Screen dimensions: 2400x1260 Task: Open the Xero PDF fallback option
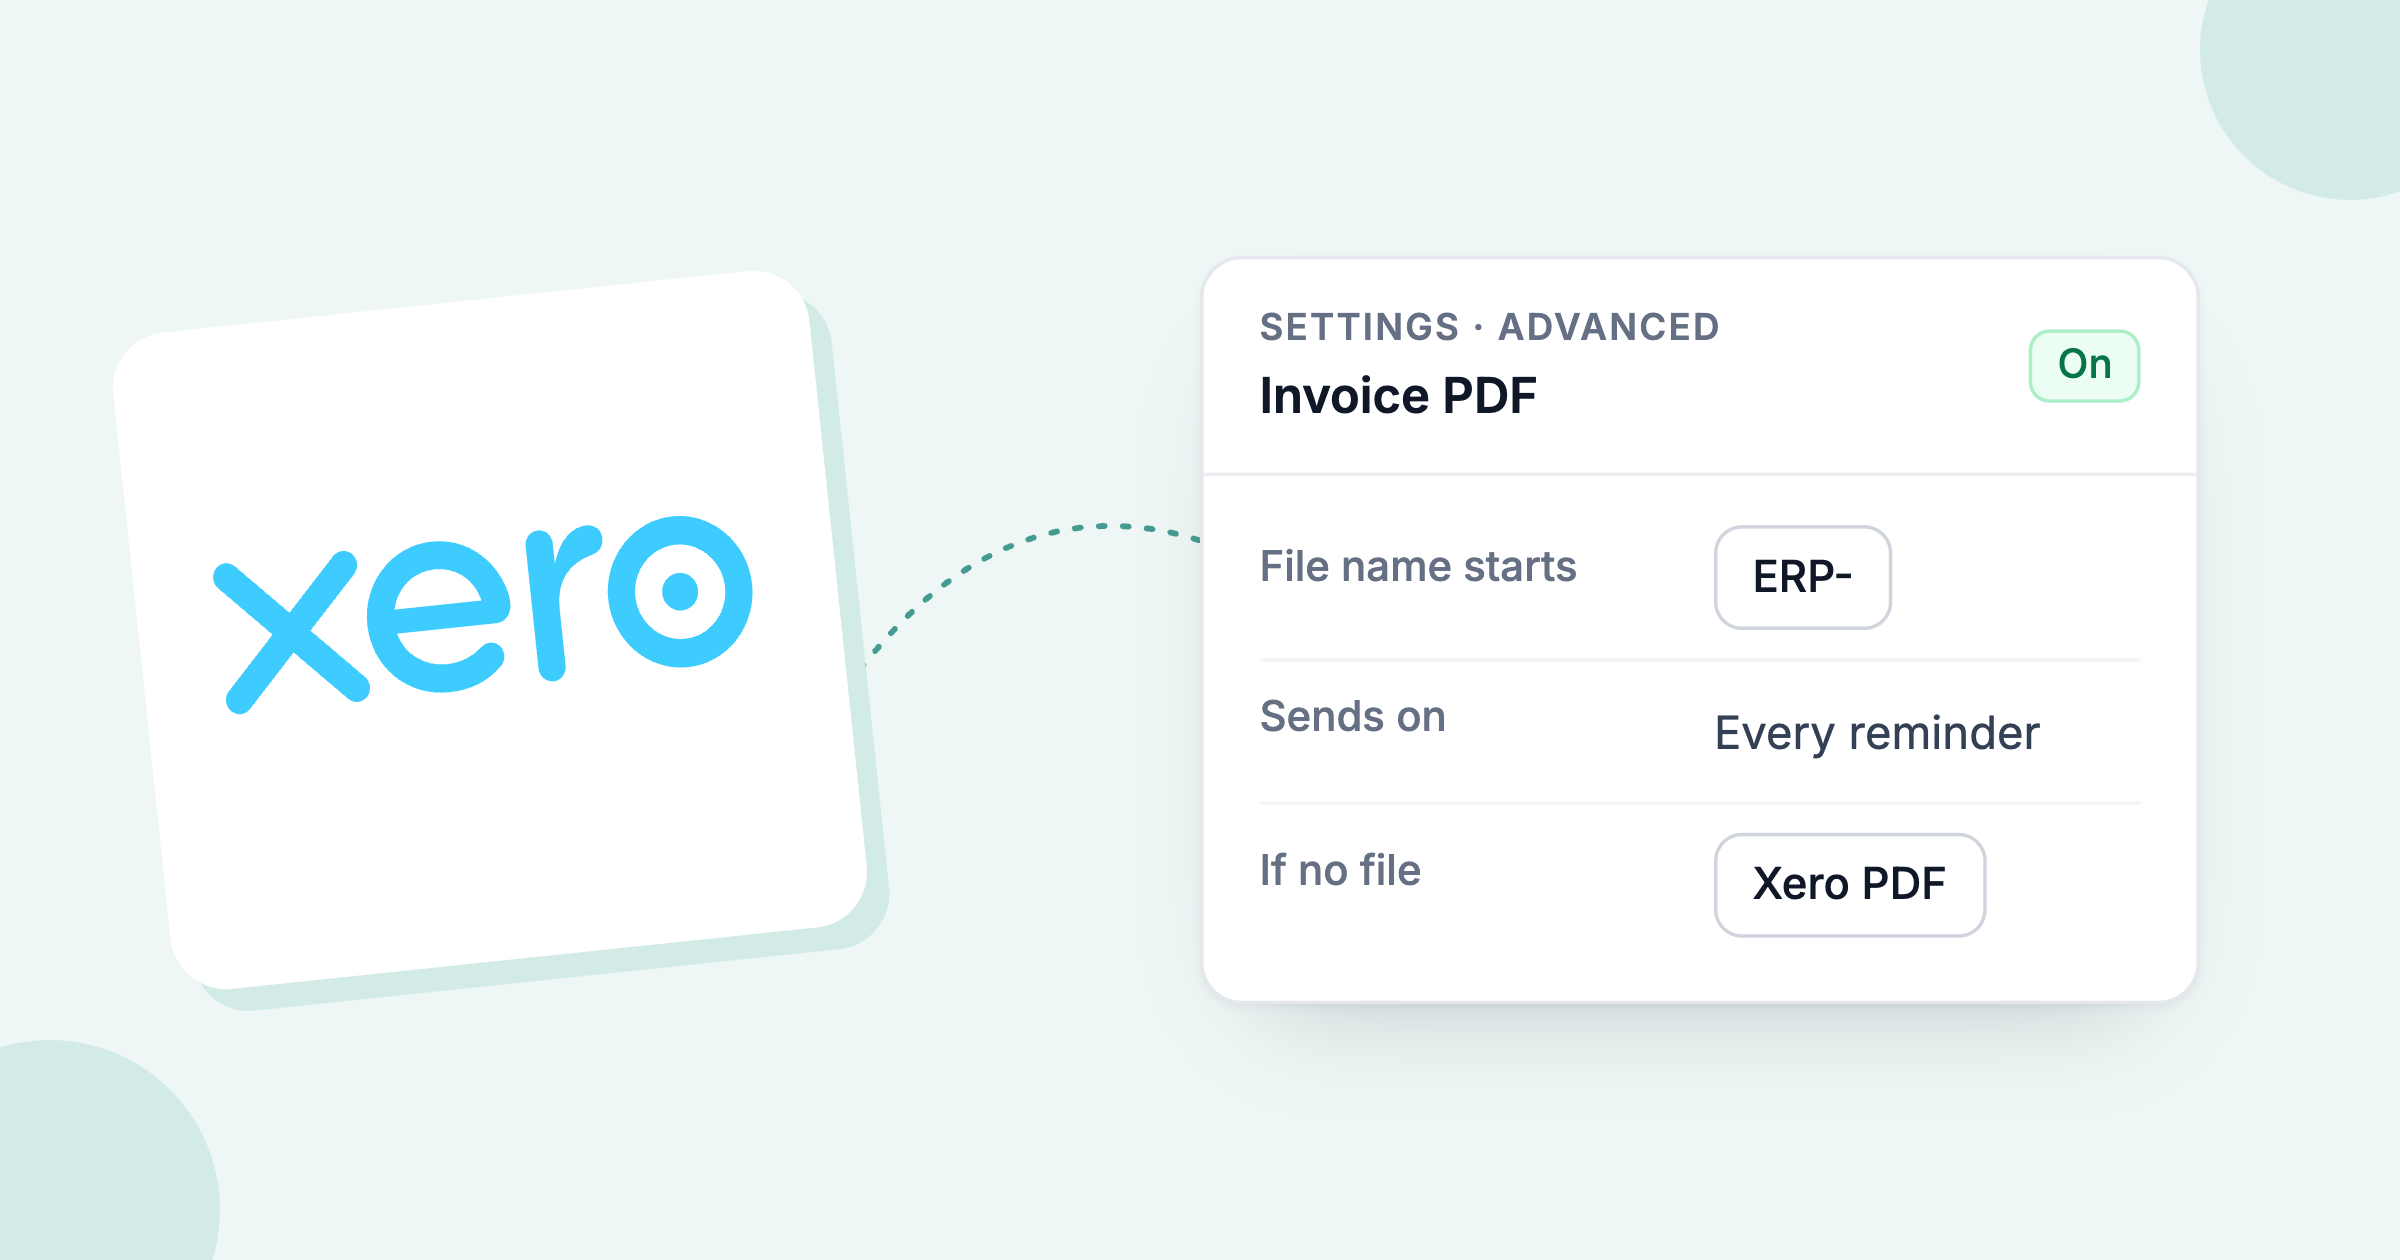click(x=1849, y=885)
